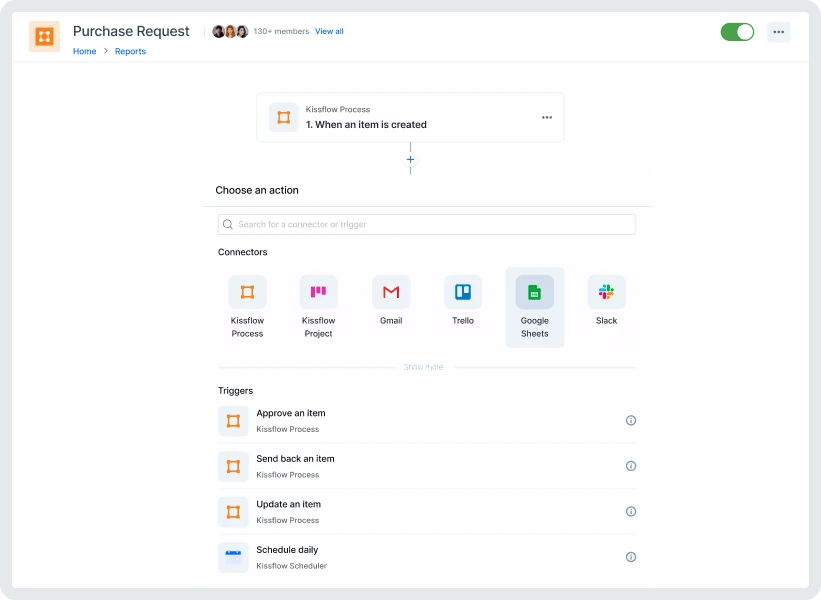Select the Trello connector
The width and height of the screenshot is (821, 600).
click(x=463, y=301)
